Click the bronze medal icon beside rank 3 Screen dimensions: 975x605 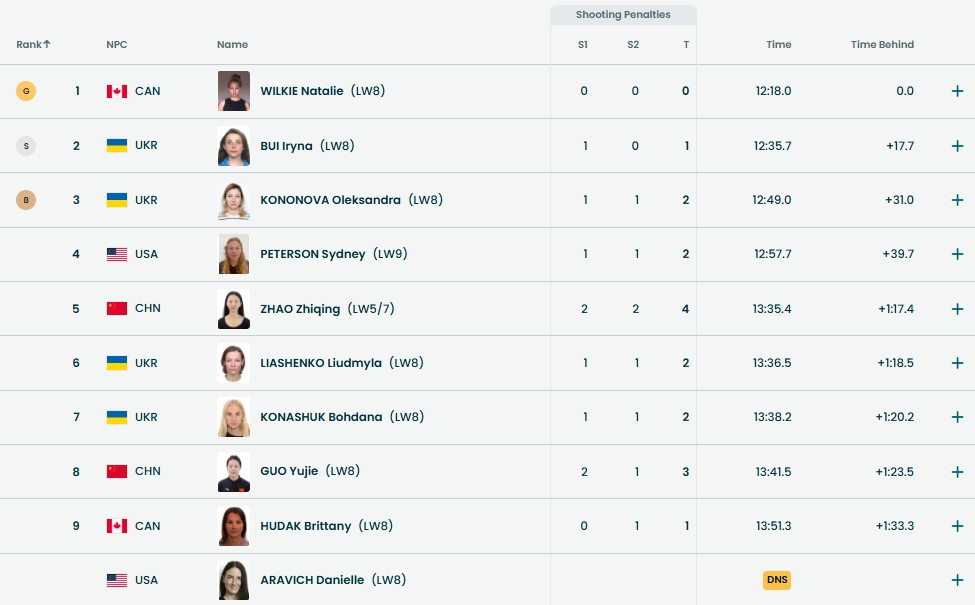coord(26,200)
